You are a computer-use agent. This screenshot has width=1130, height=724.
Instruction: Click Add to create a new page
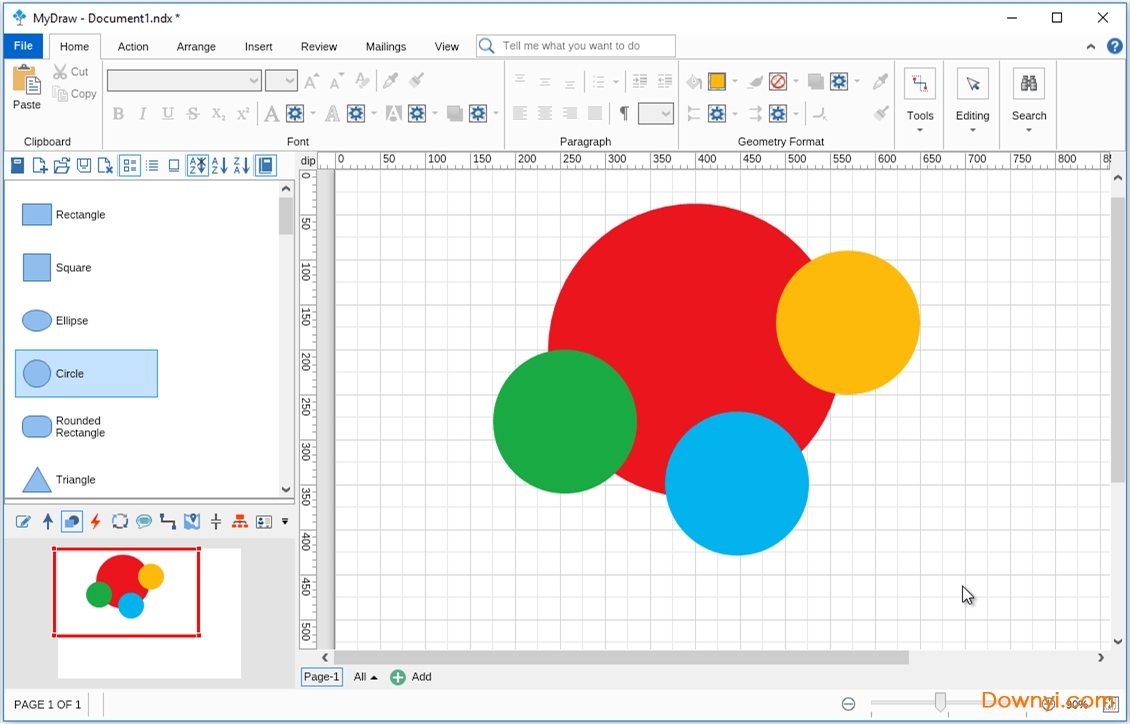pos(411,677)
